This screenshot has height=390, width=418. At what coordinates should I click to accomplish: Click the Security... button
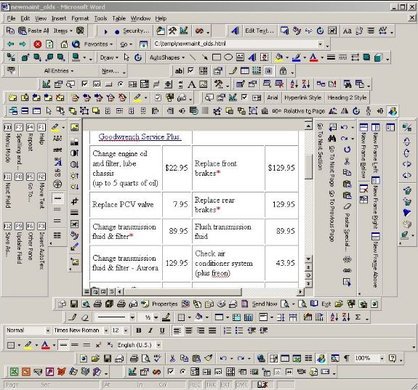tap(132, 31)
